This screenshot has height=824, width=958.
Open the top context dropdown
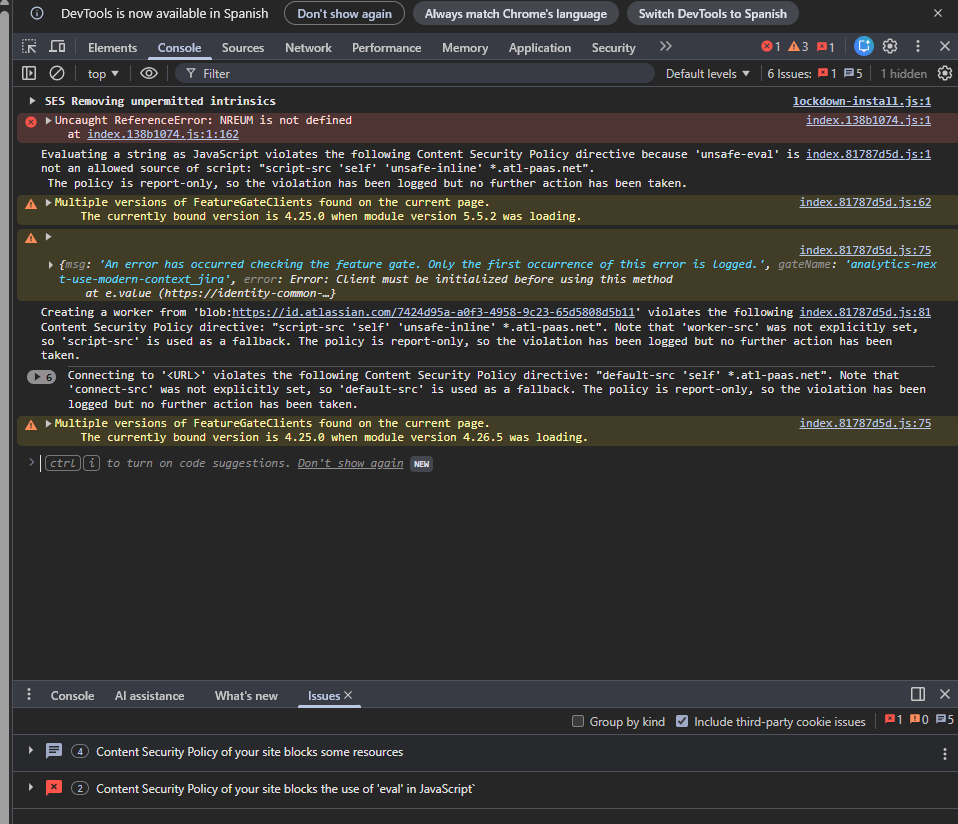[103, 73]
